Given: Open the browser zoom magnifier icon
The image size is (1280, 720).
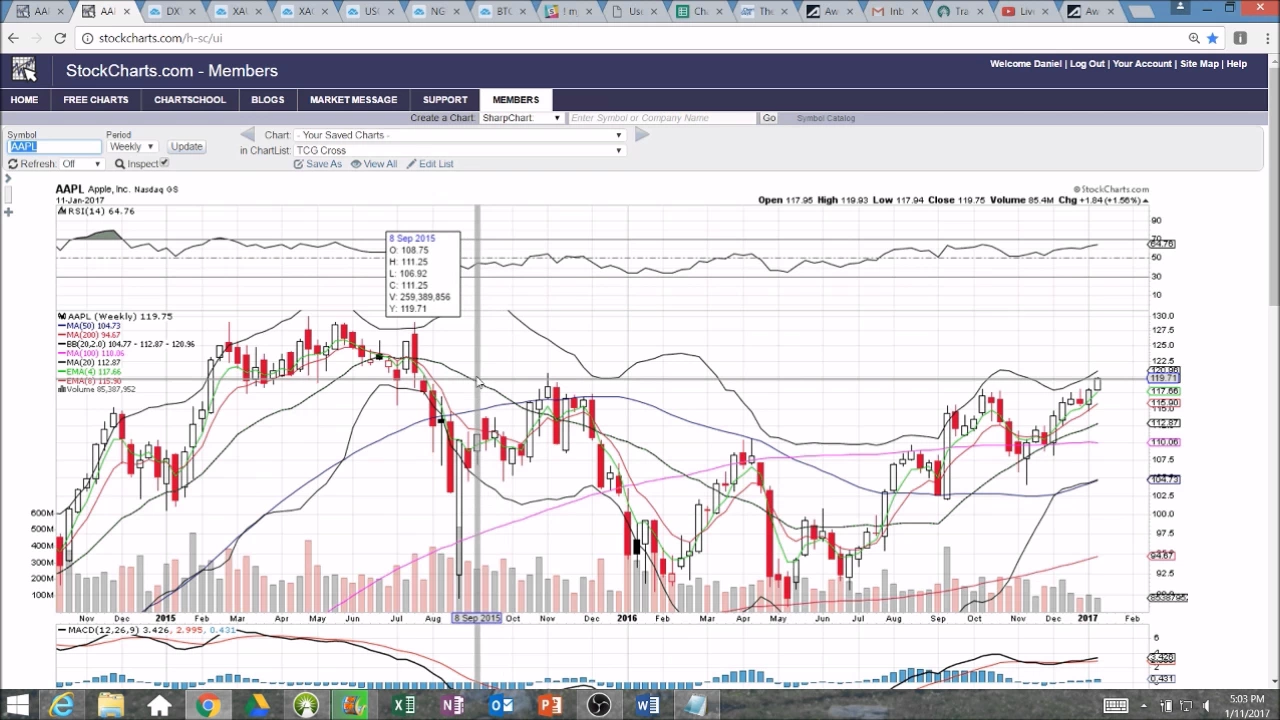Looking at the screenshot, I should [1194, 38].
